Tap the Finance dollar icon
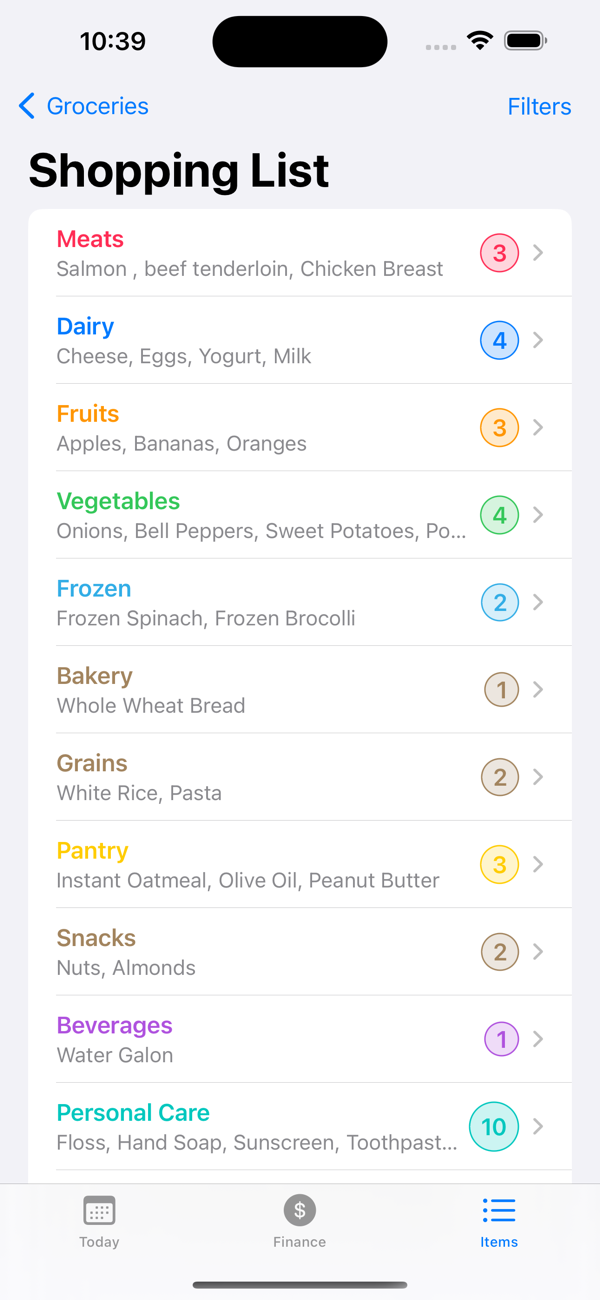Viewport: 600px width, 1300px height. (299, 1211)
